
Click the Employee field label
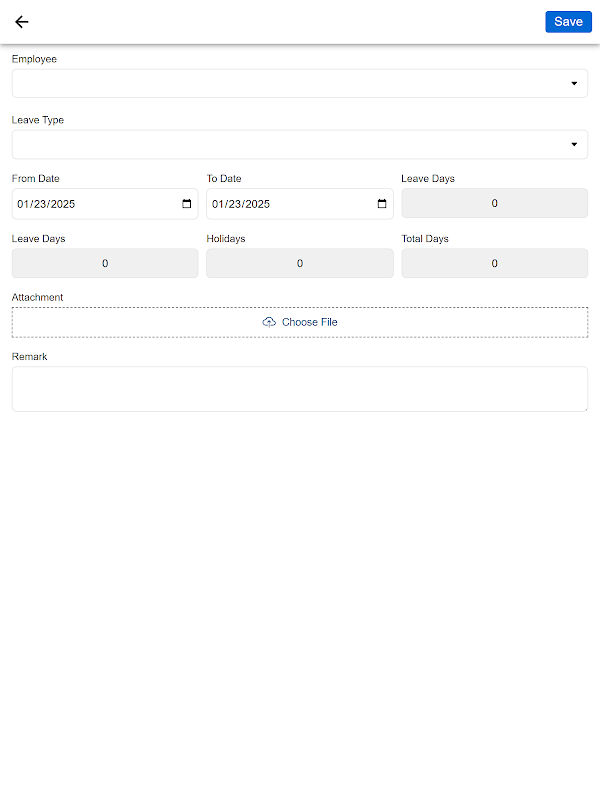(x=34, y=59)
